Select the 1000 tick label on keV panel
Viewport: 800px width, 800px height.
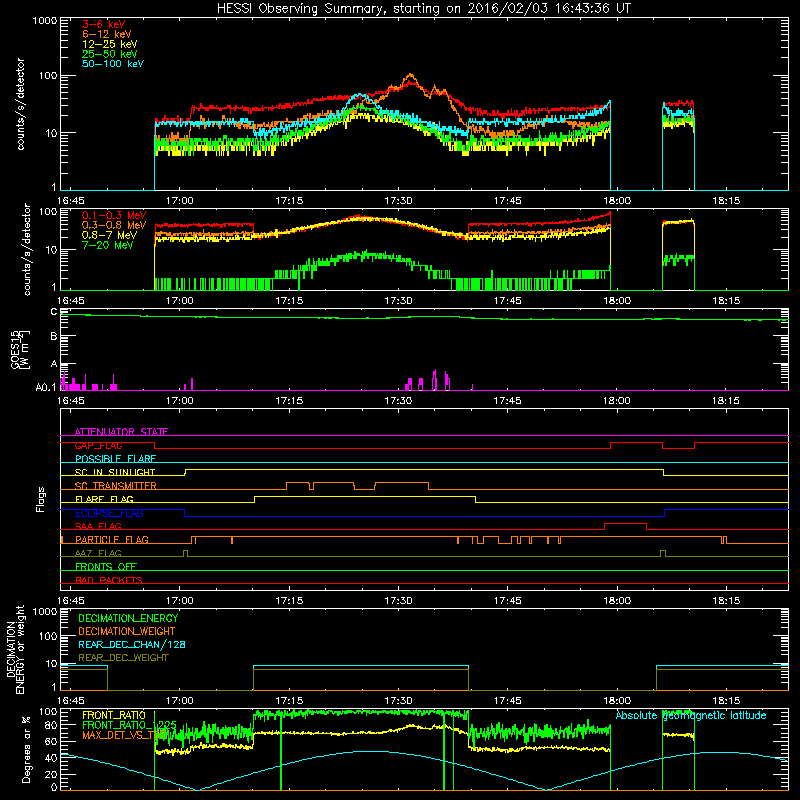45,21
